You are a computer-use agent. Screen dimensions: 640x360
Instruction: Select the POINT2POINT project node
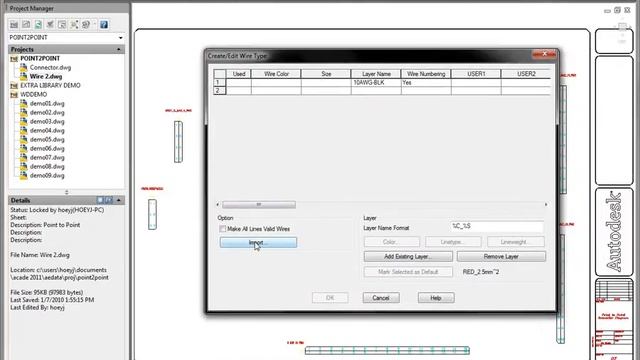pos(40,58)
